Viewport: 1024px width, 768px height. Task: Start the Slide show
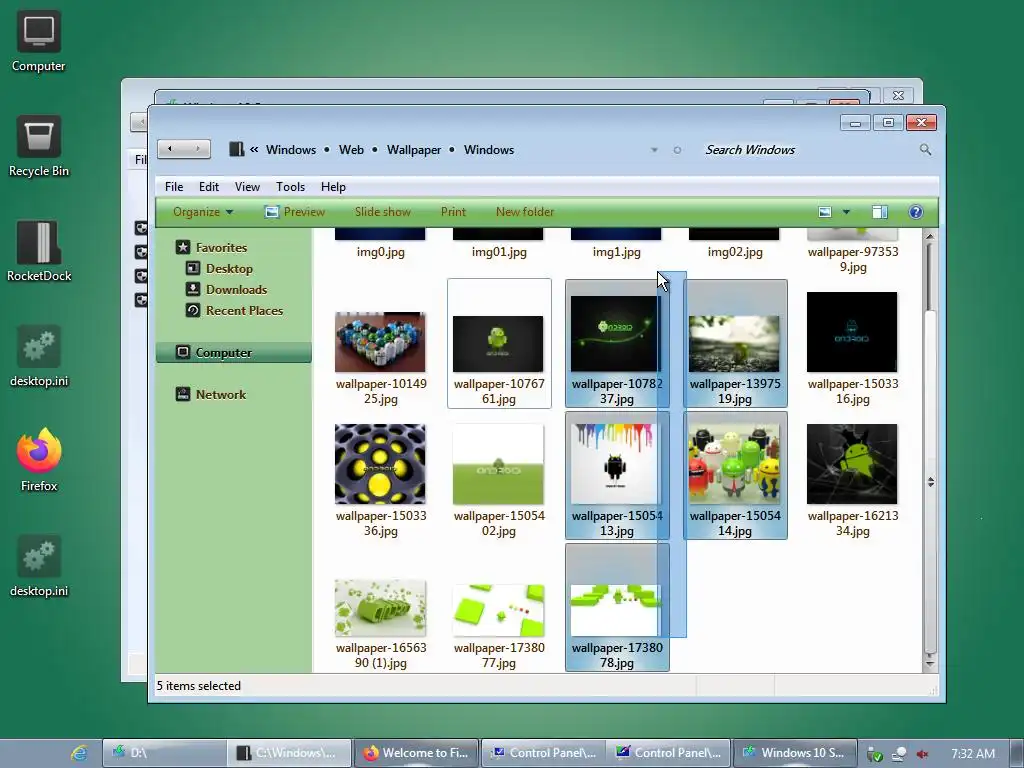(x=383, y=212)
